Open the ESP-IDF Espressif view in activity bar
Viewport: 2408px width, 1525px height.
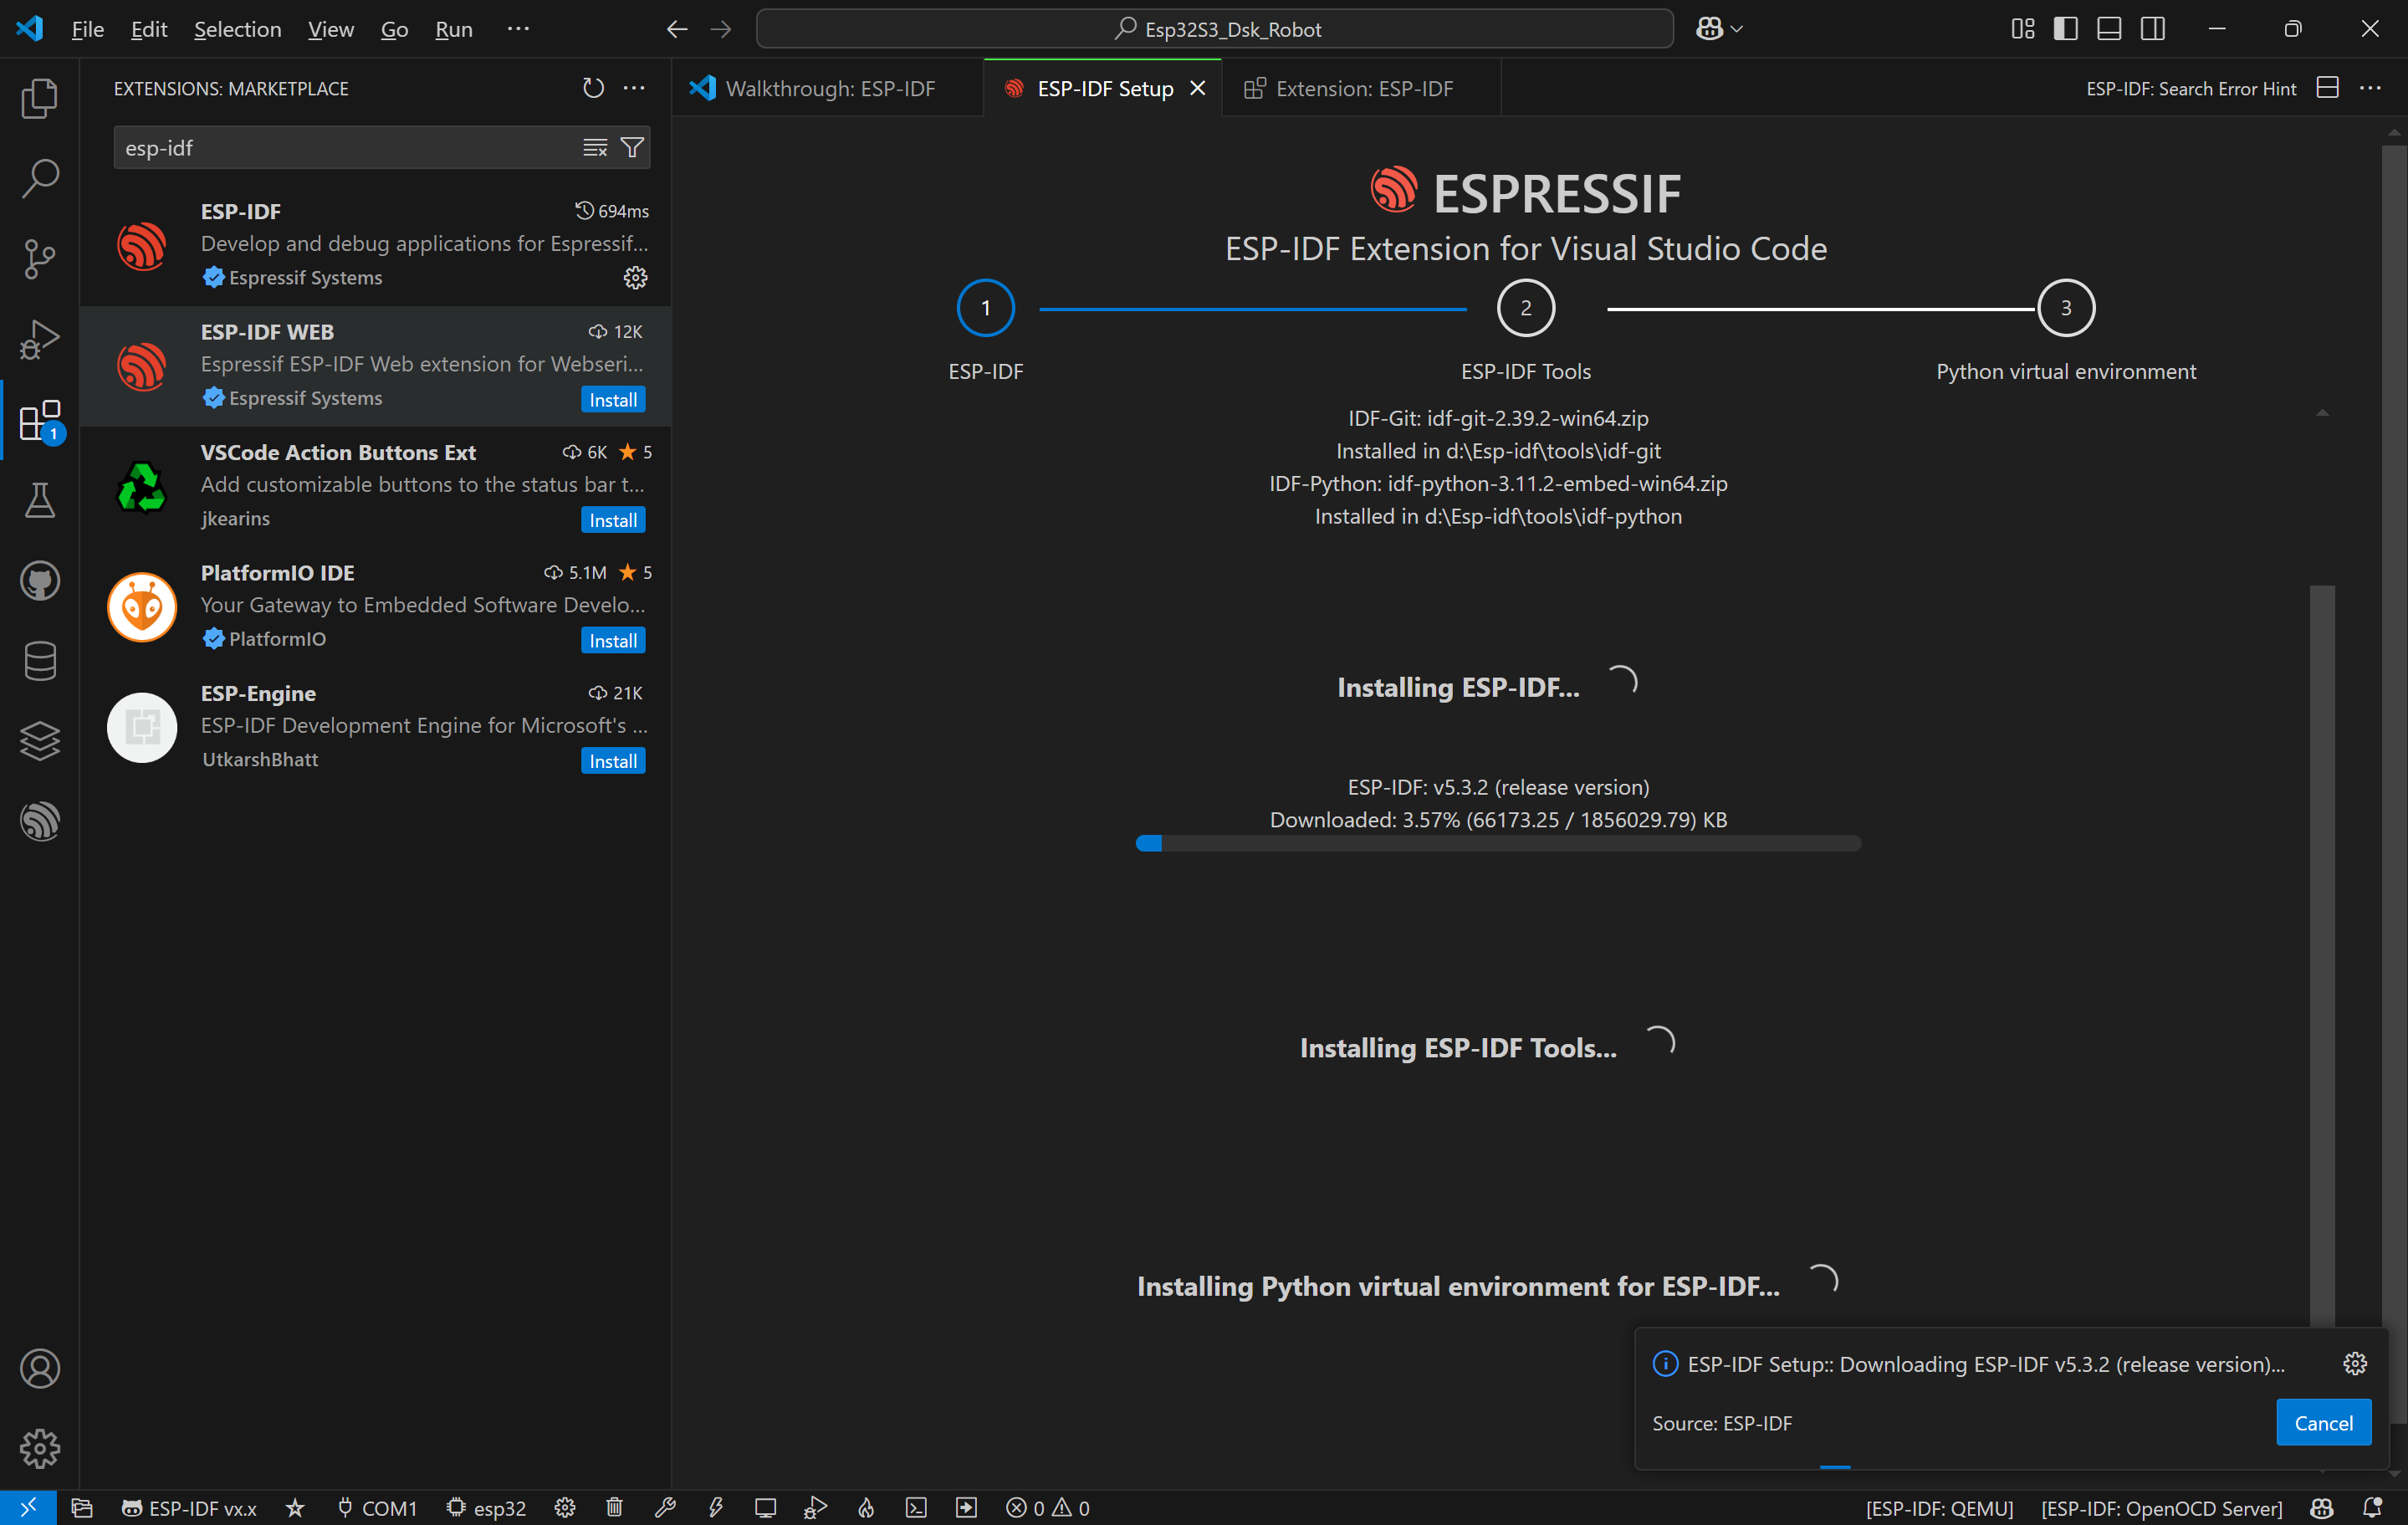click(39, 822)
